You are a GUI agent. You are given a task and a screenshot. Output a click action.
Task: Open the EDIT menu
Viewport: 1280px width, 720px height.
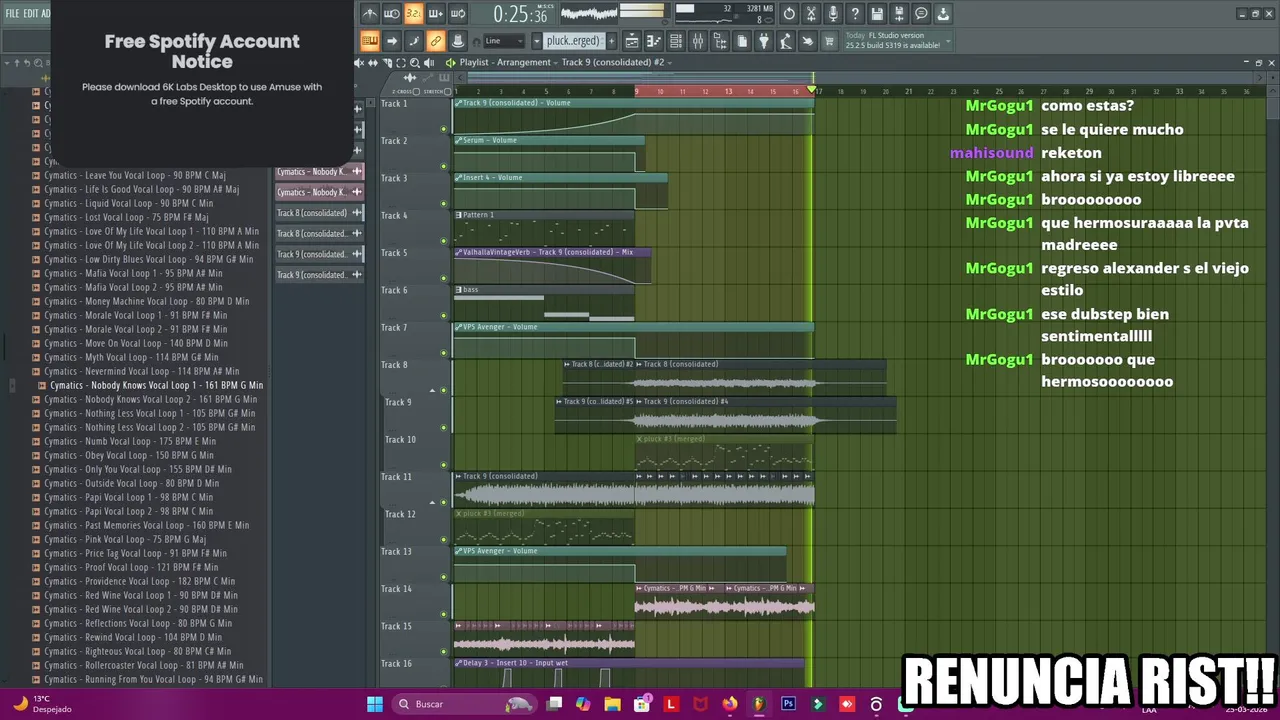[x=31, y=13]
